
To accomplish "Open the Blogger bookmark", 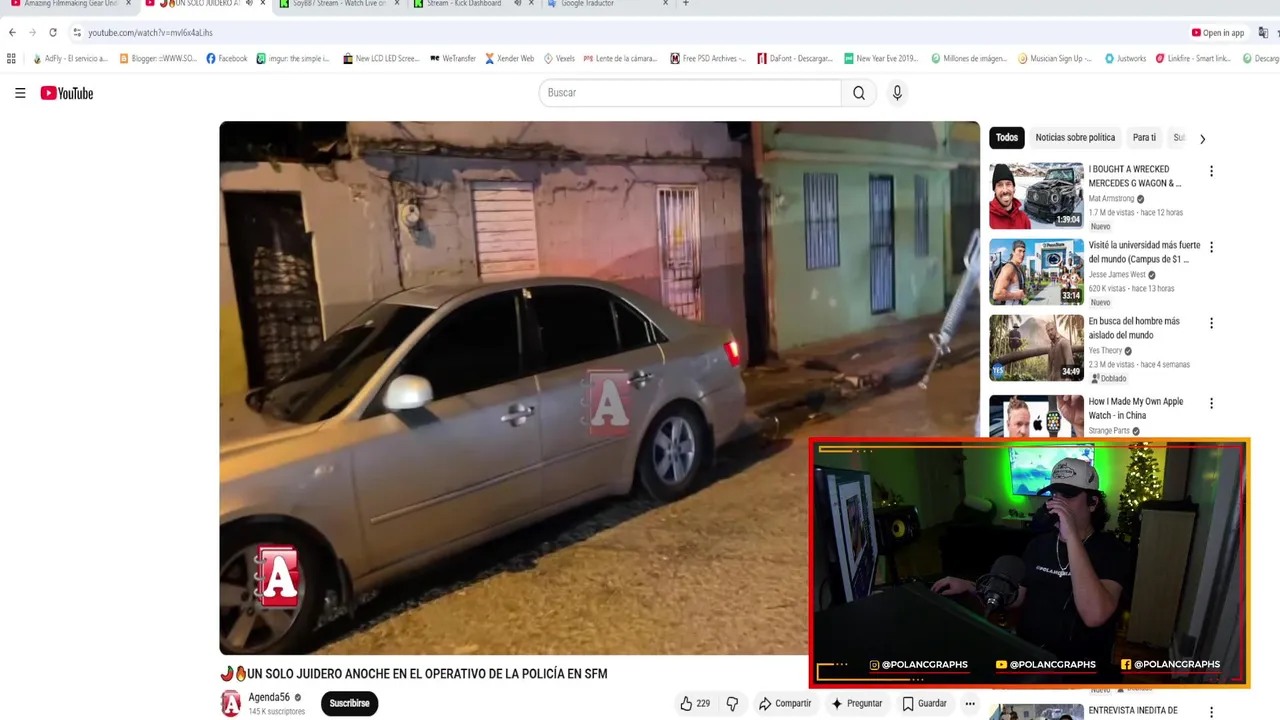I will point(158,58).
